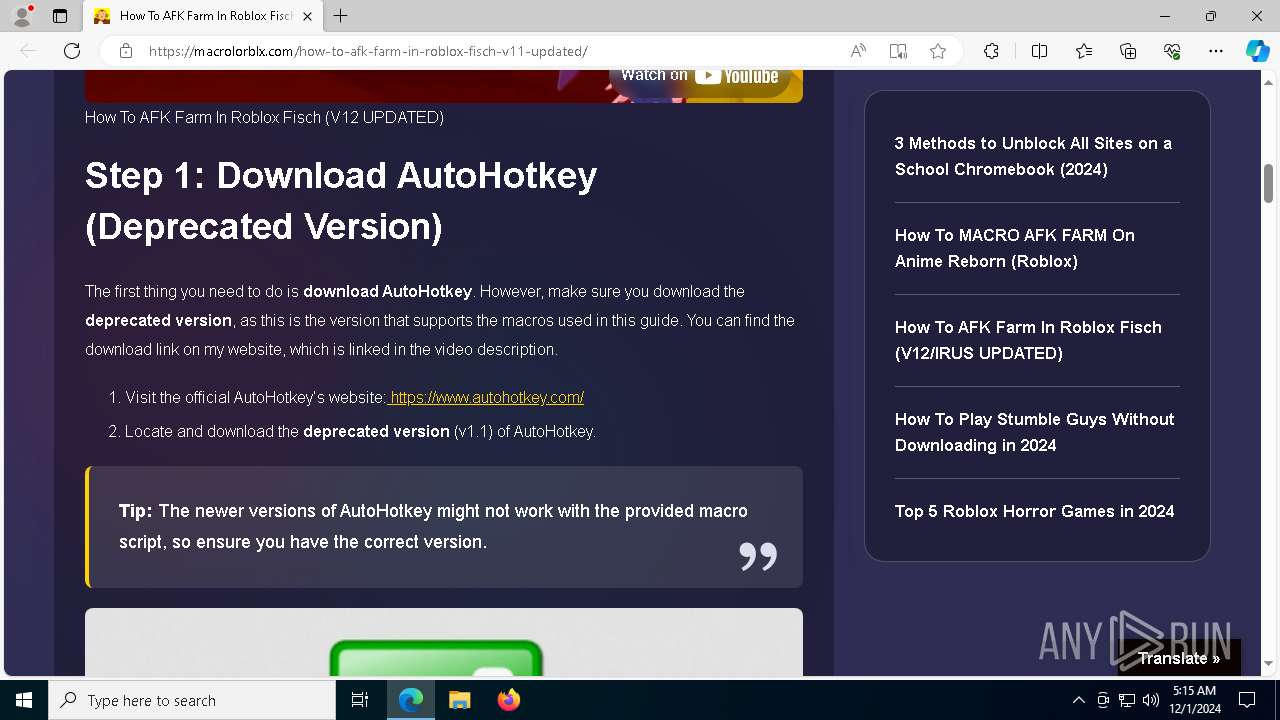
Task: Open the Windows Start menu
Action: pos(24,700)
